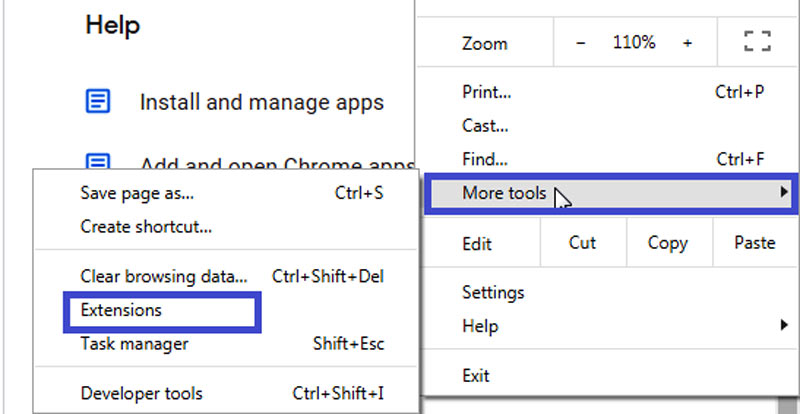Launch Task manager from submenu
The image size is (800, 414).
click(134, 343)
